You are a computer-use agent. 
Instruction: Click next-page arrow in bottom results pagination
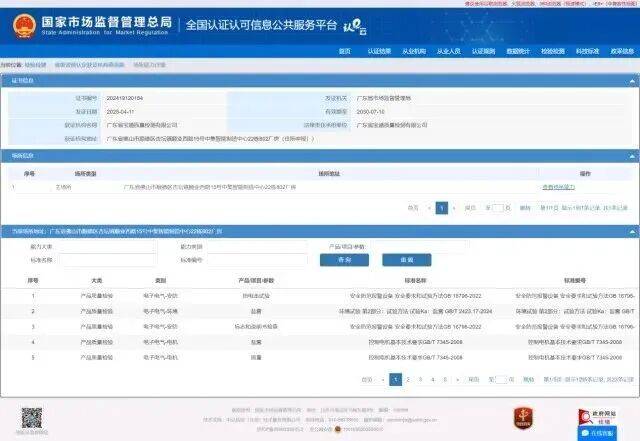(x=458, y=380)
